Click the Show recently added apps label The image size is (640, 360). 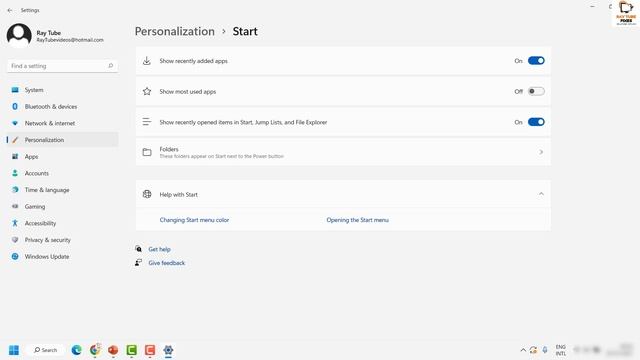coord(193,61)
